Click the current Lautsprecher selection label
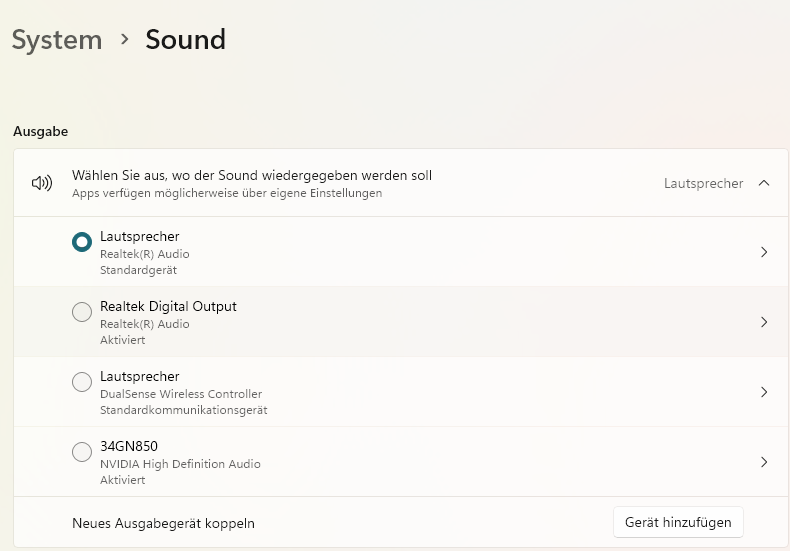790x551 pixels. pyautogui.click(x=703, y=183)
